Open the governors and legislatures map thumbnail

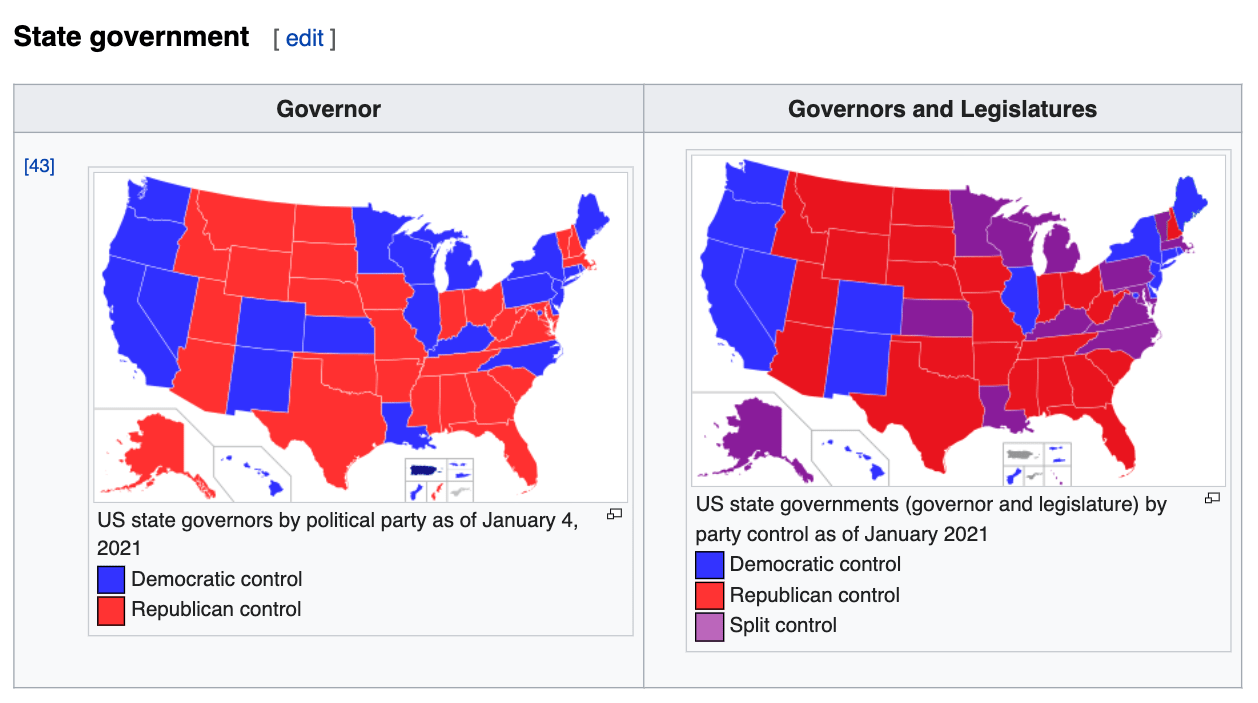coord(958,321)
